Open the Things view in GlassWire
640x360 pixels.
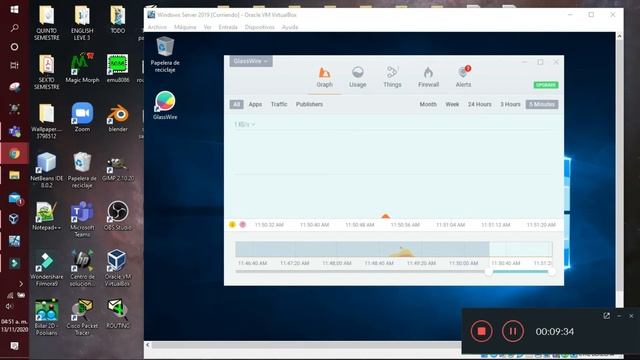[x=392, y=77]
